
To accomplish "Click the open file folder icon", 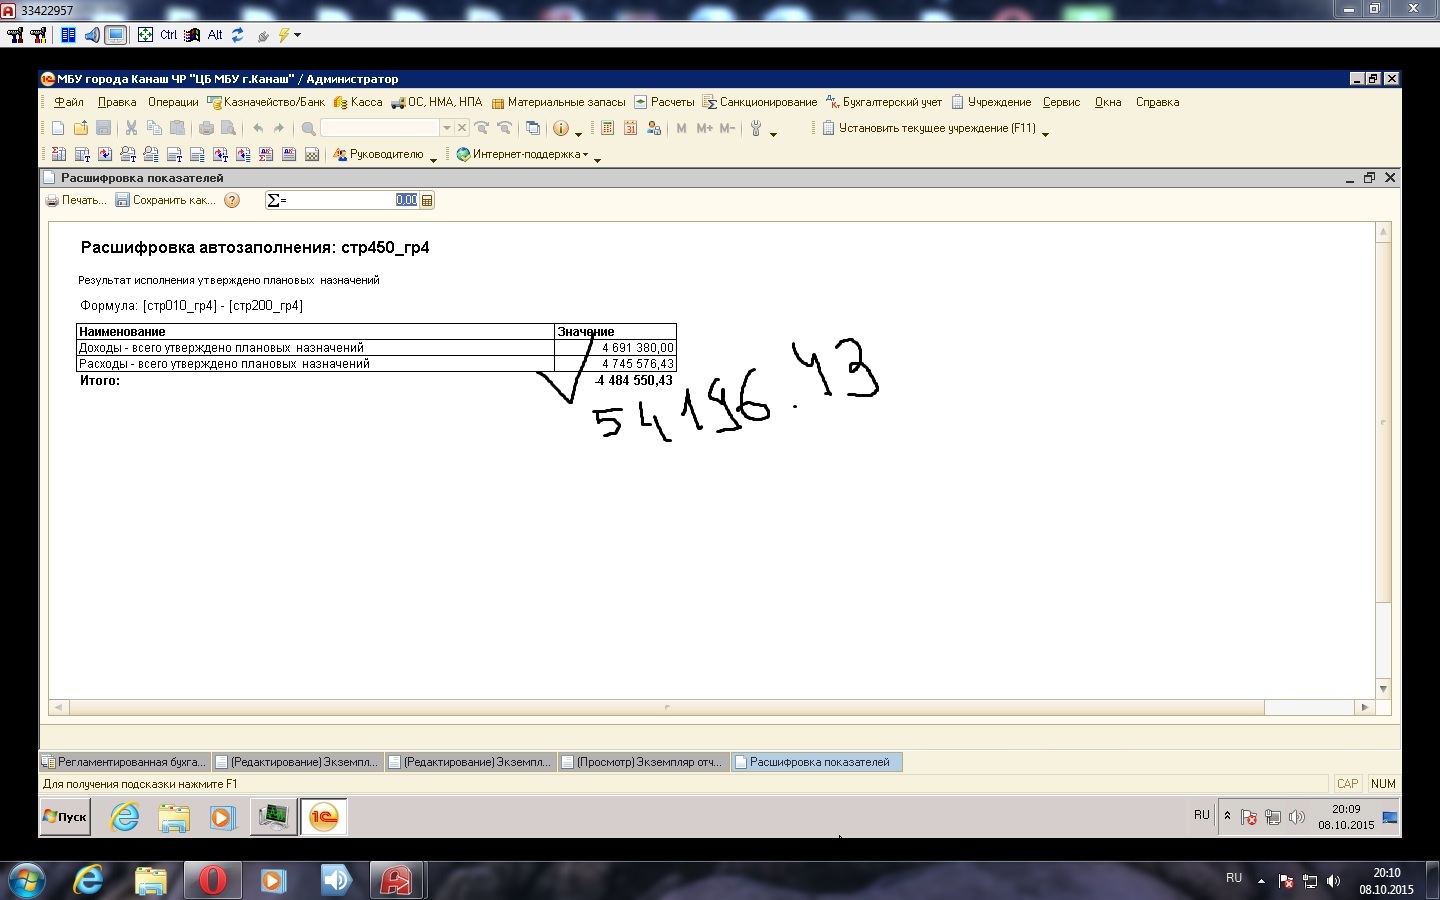I will click(81, 128).
